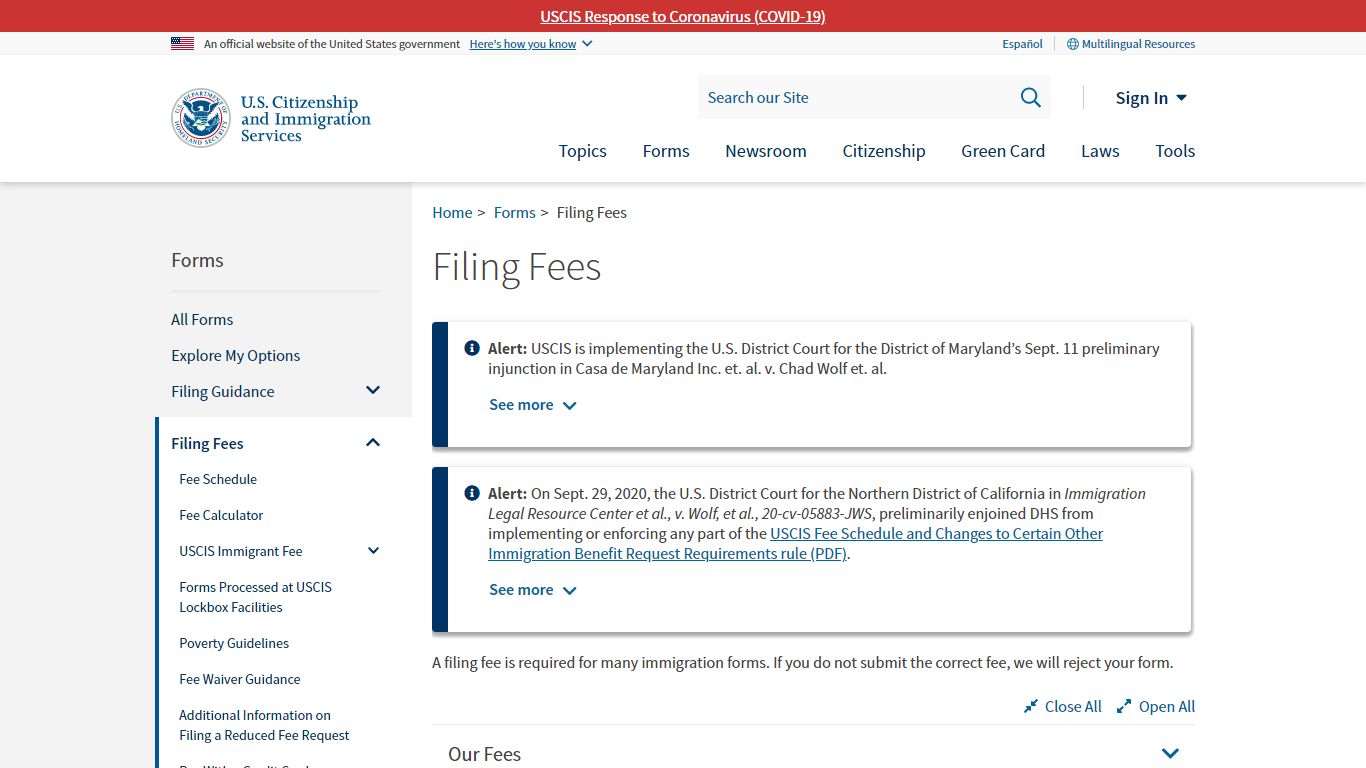Open Additional Information on Reduced Fee Request
The height and width of the screenshot is (768, 1366).
click(x=264, y=725)
